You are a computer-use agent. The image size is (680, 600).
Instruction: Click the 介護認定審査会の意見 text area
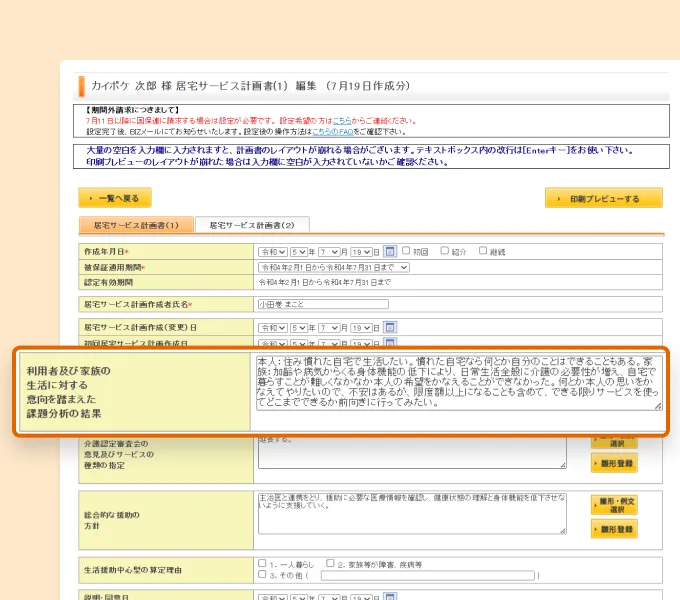tap(412, 452)
